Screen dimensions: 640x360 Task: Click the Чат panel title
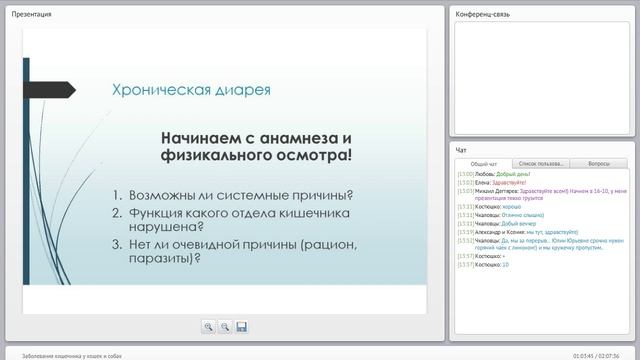[461, 150]
